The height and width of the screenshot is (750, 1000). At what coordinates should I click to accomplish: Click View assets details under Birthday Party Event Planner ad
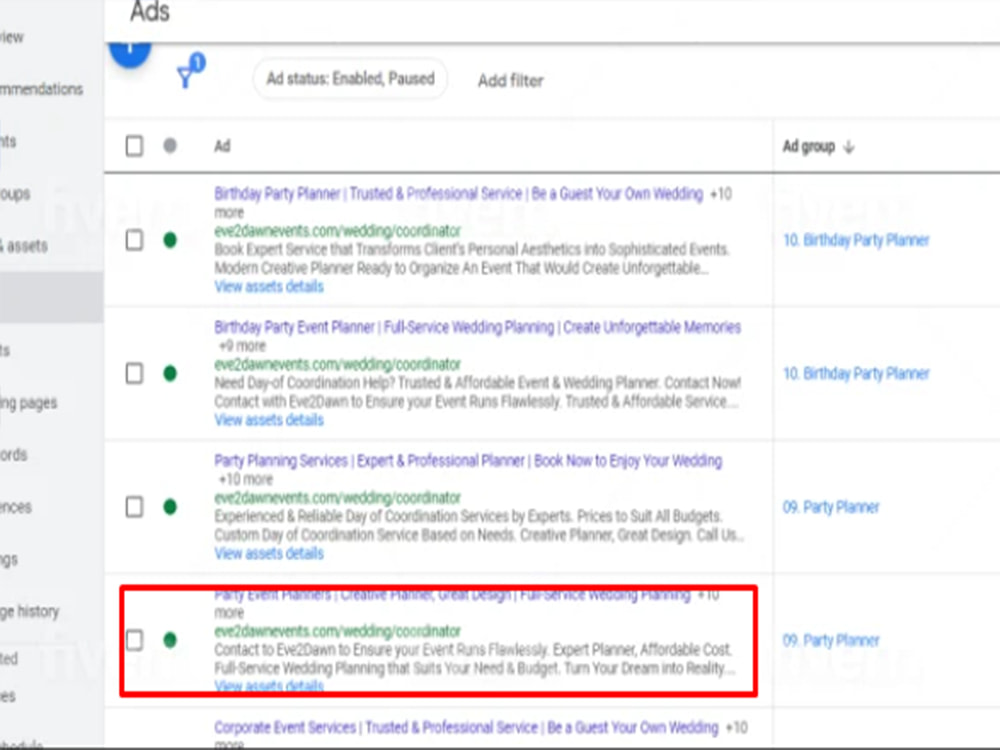click(x=268, y=420)
